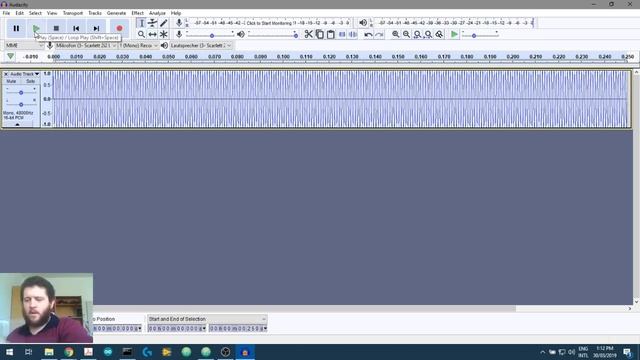
Task: Zoom in on the waveform
Action: tap(396, 34)
